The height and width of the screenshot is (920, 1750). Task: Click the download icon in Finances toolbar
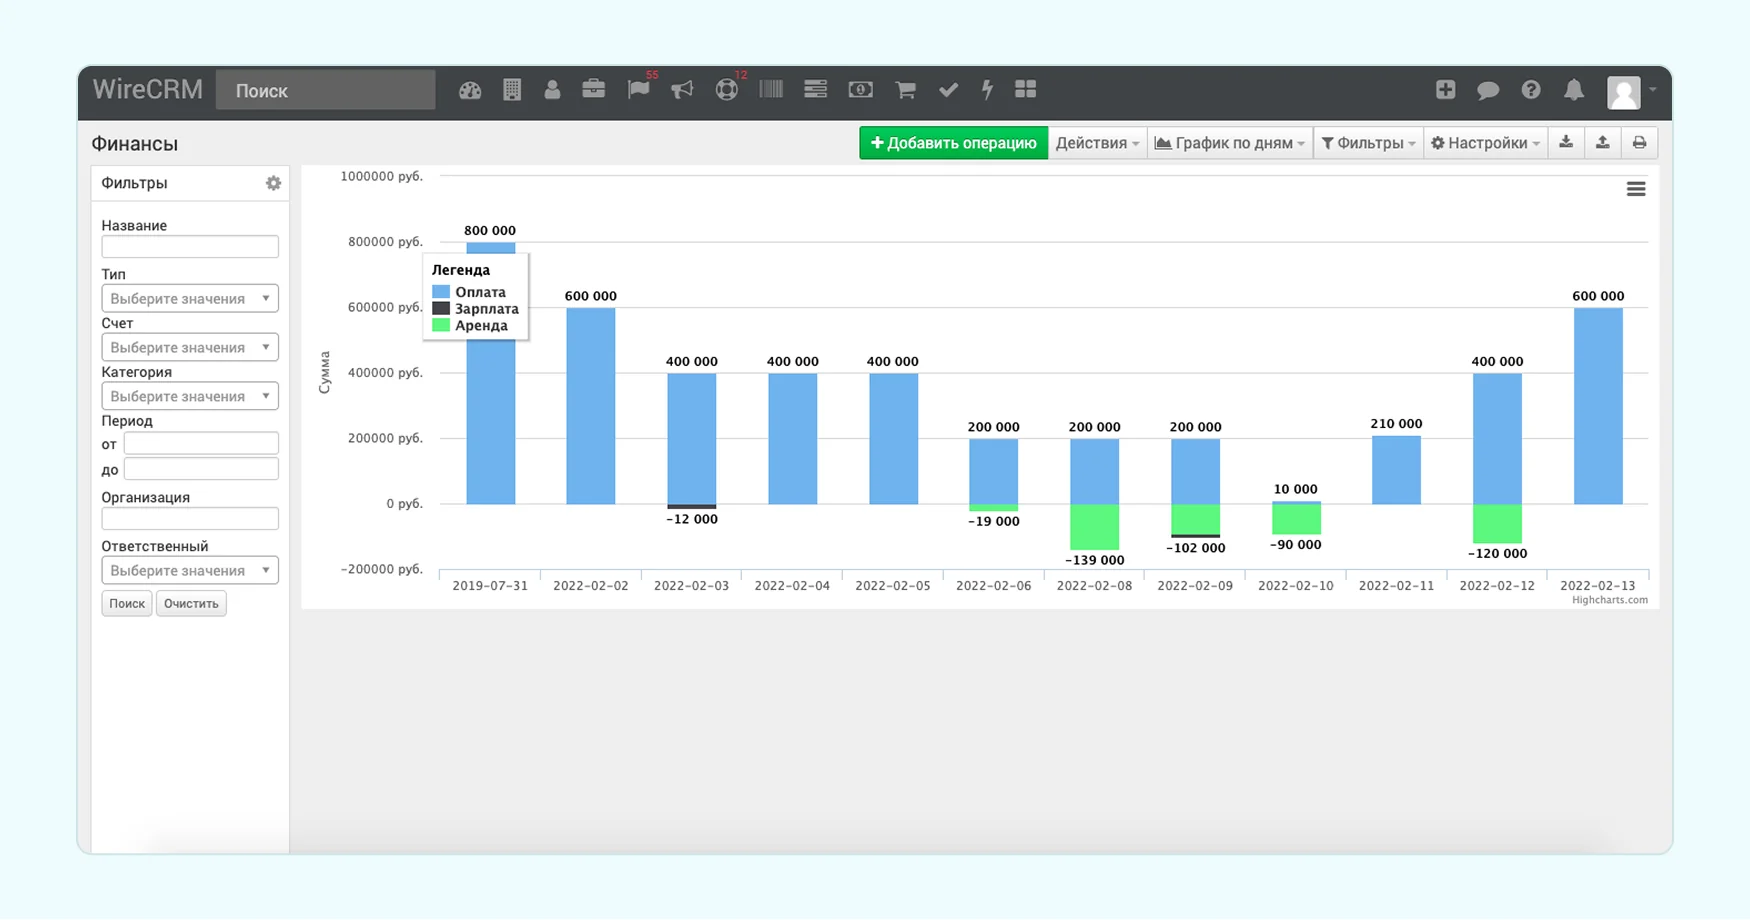(1566, 143)
